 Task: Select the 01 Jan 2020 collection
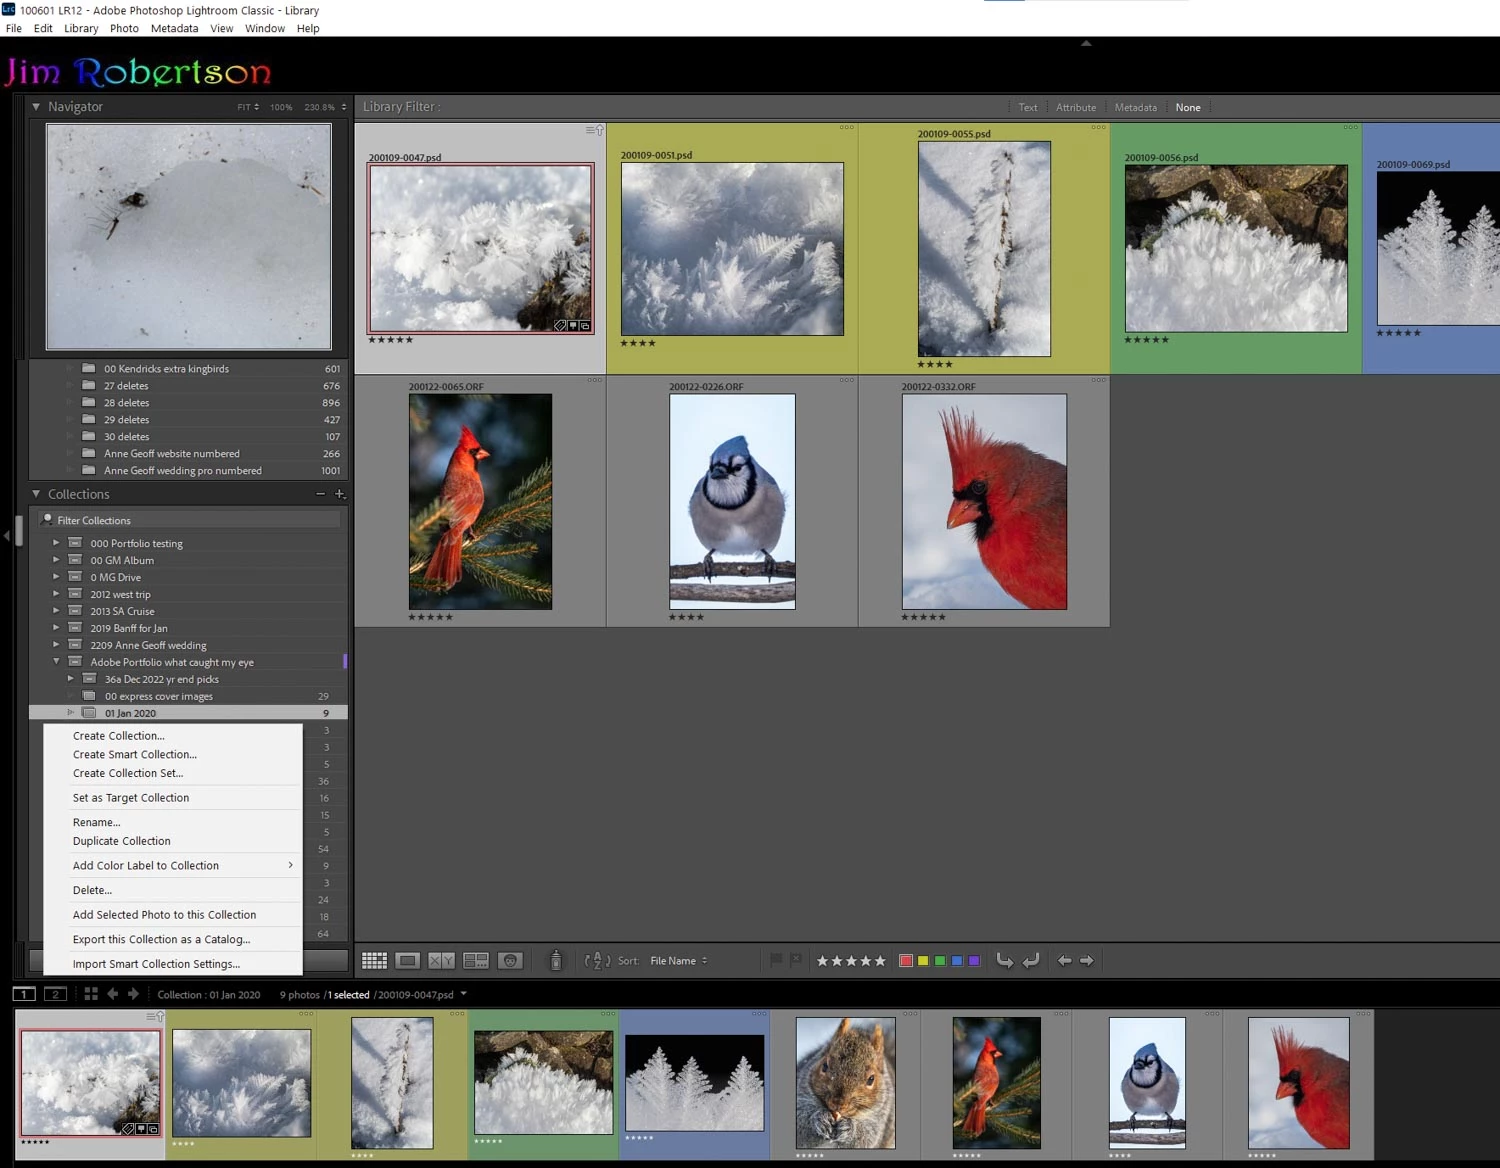coord(189,713)
